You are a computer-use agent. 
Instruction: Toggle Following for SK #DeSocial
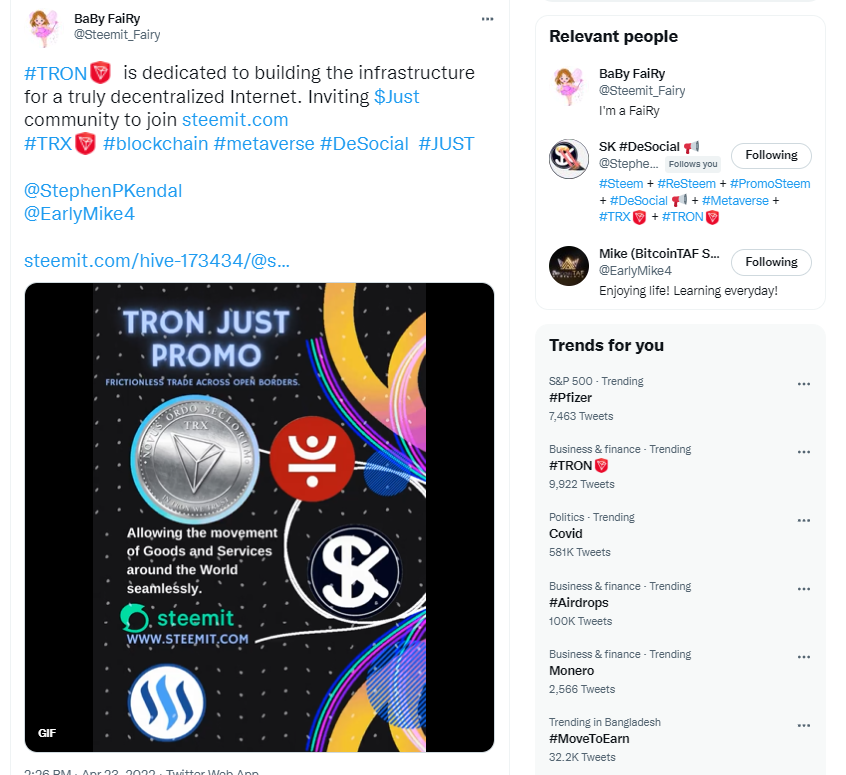[771, 155]
